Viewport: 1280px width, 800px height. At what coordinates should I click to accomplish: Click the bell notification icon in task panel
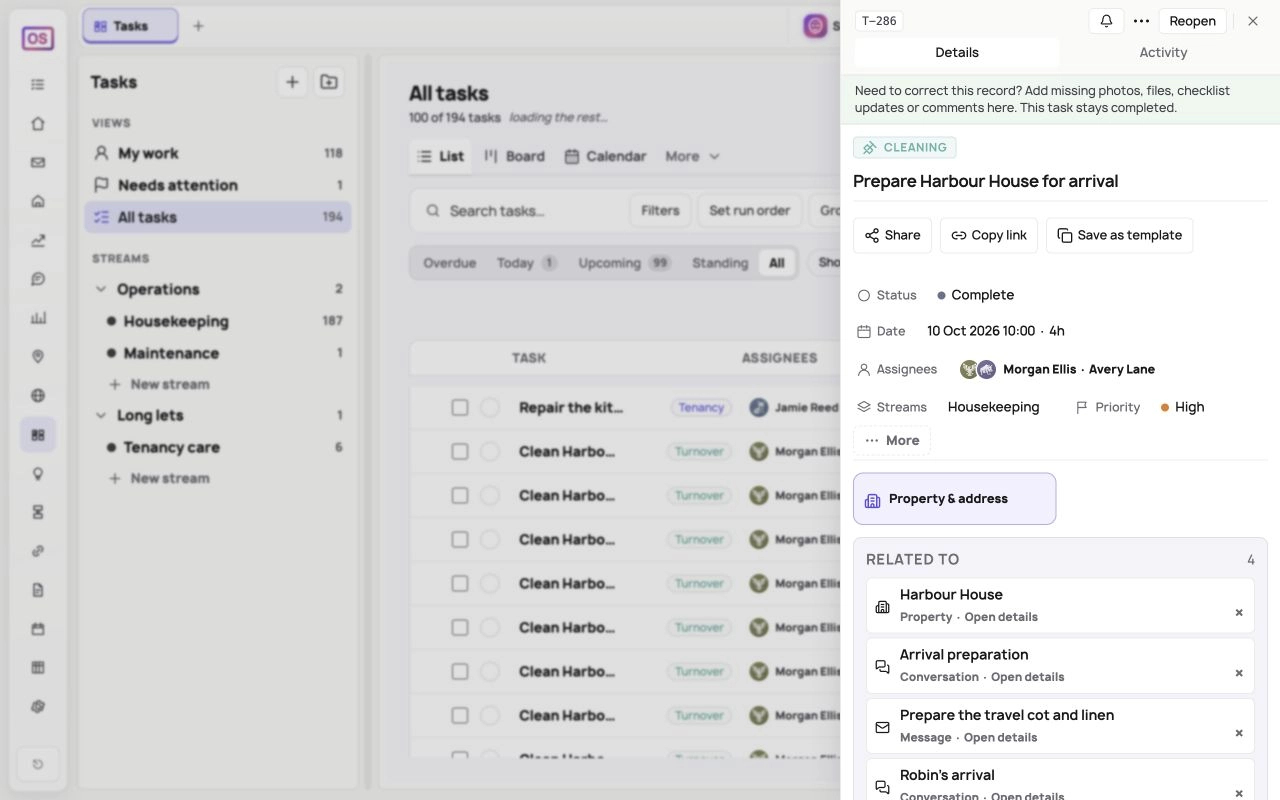click(x=1106, y=21)
